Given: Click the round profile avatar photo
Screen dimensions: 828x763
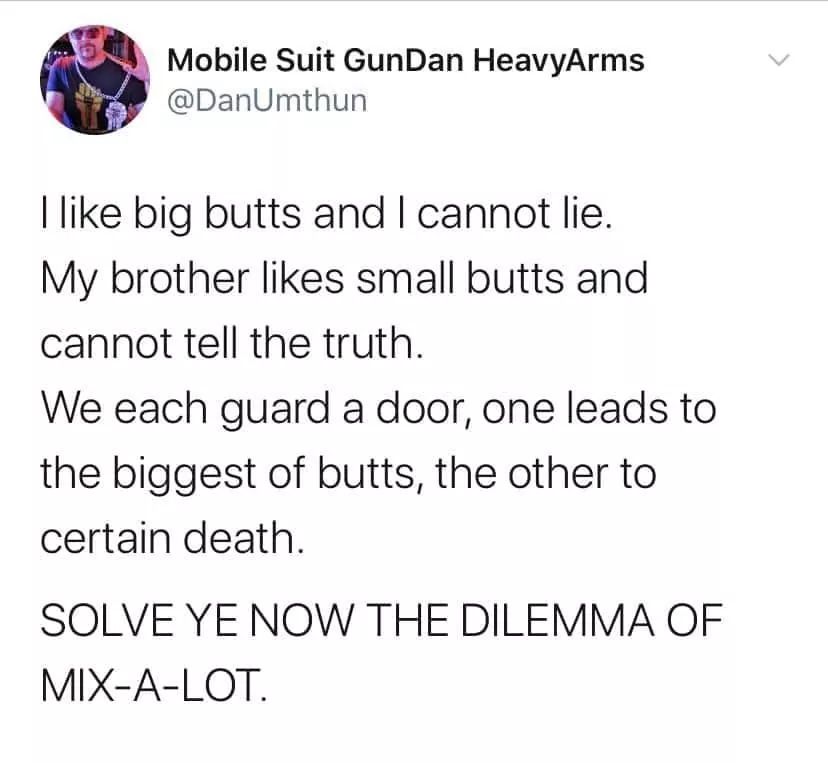Looking at the screenshot, I should (95, 79).
